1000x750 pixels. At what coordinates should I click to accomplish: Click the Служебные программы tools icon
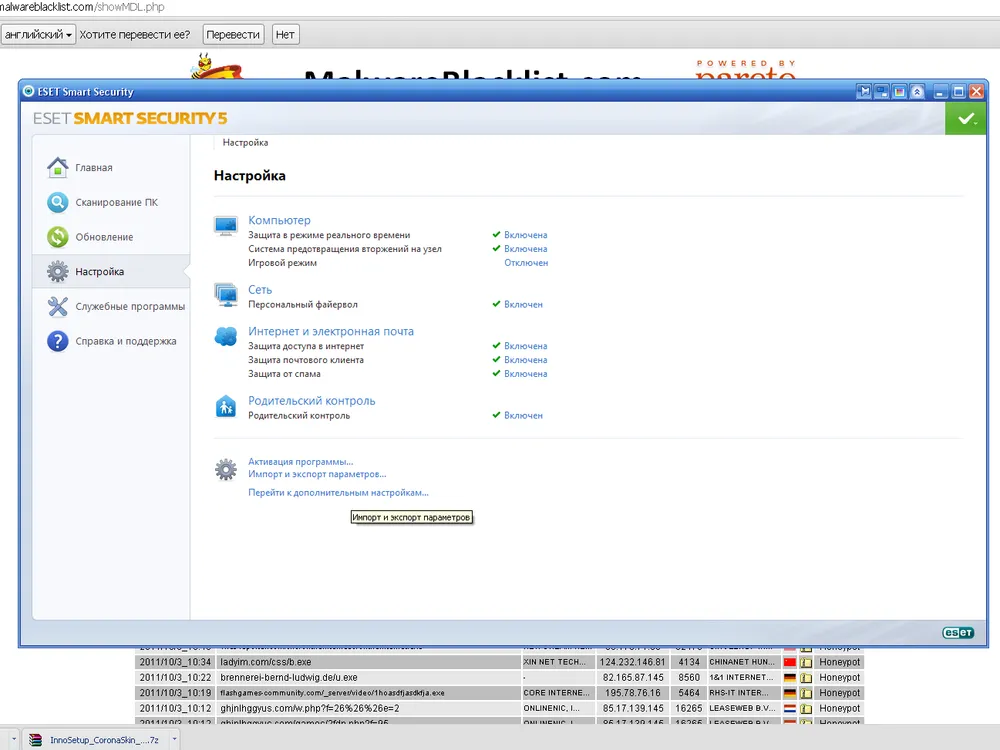pos(58,307)
